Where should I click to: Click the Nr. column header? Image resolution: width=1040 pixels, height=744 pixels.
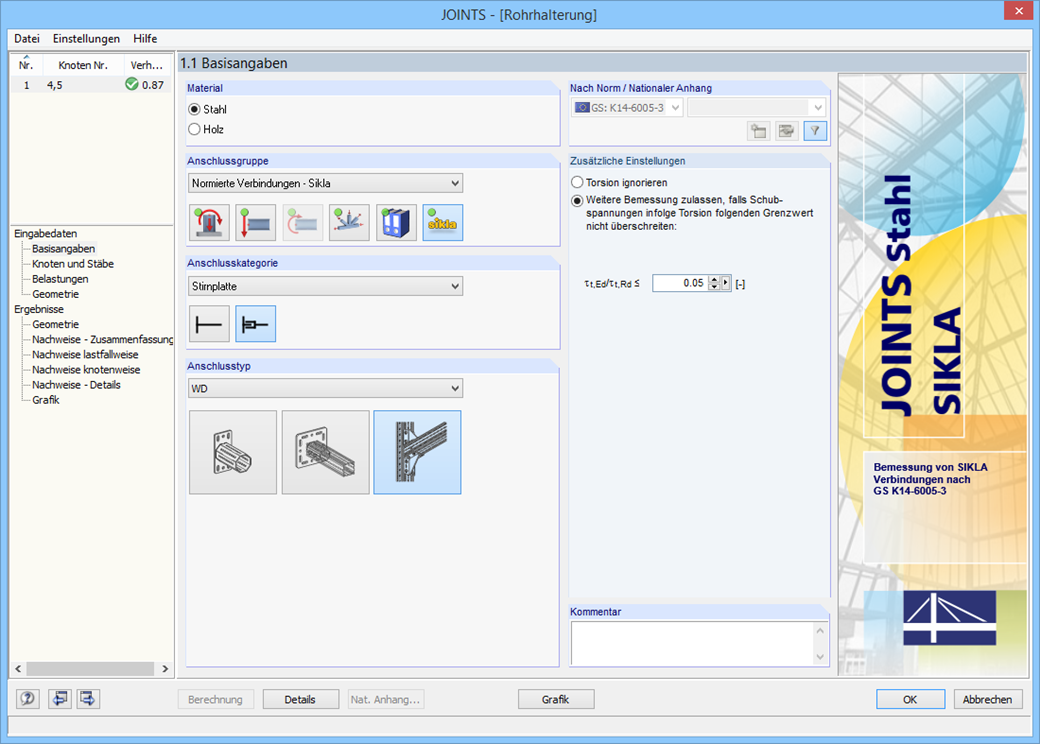click(x=27, y=65)
